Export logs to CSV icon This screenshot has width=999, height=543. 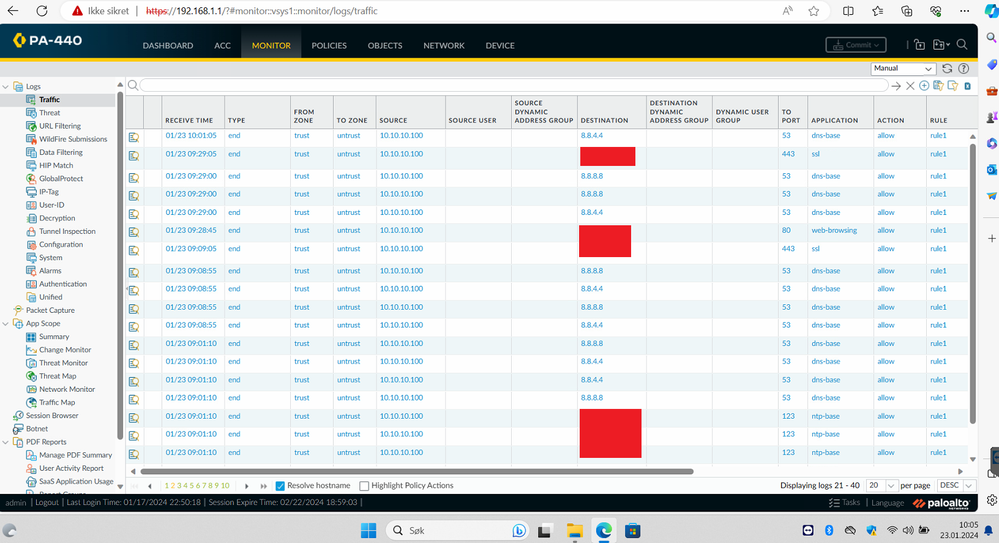[x=966, y=86]
